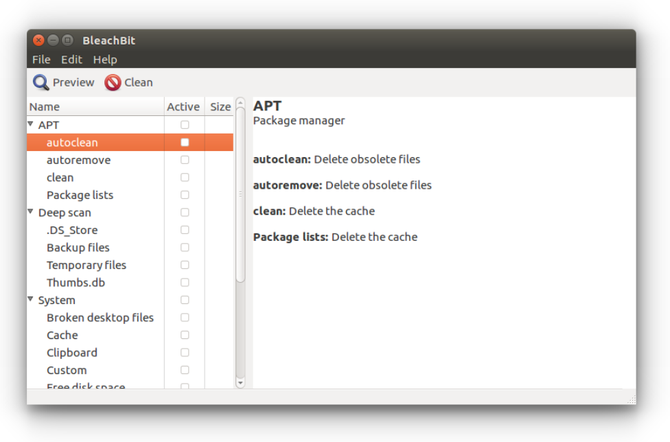
Task: Check the Temporary files checkbox
Action: [x=184, y=265]
